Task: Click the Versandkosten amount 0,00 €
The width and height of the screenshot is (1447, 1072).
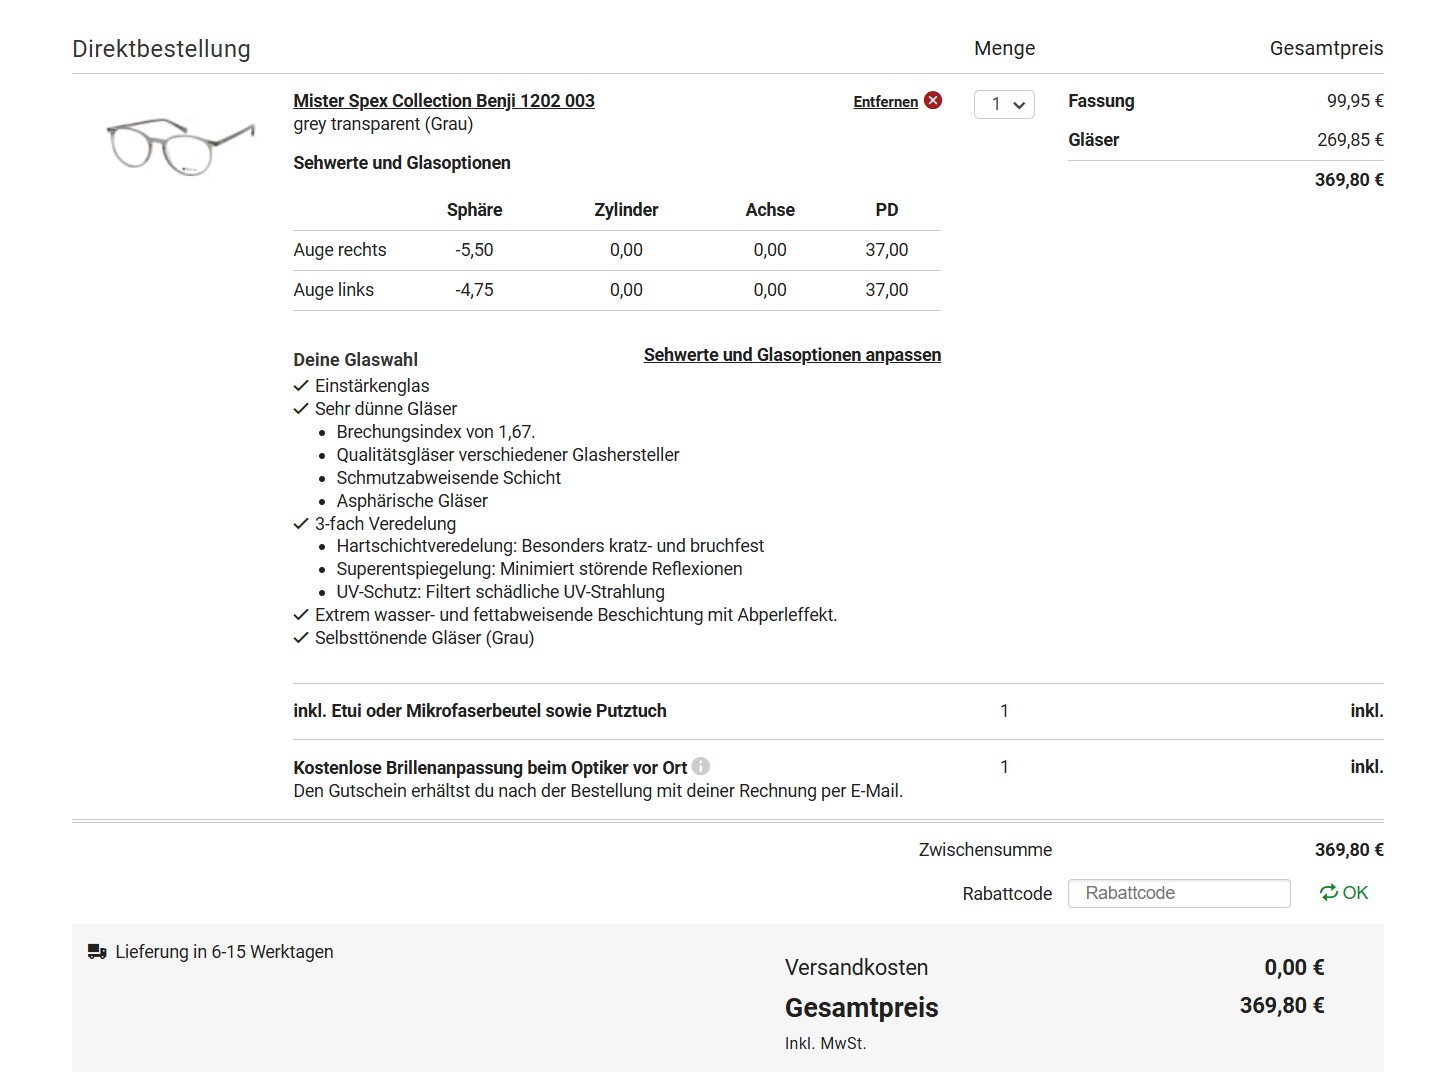Action: click(x=1294, y=968)
